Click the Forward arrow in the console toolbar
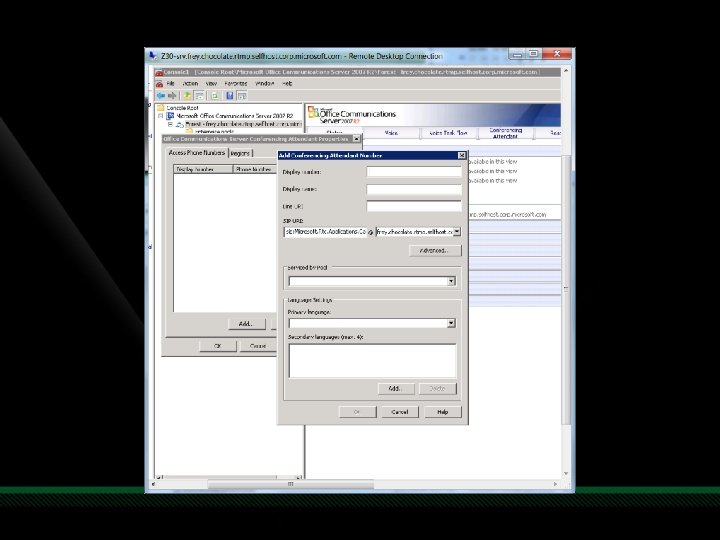Screen dimensions: 720x540 pyautogui.click(x=172, y=96)
